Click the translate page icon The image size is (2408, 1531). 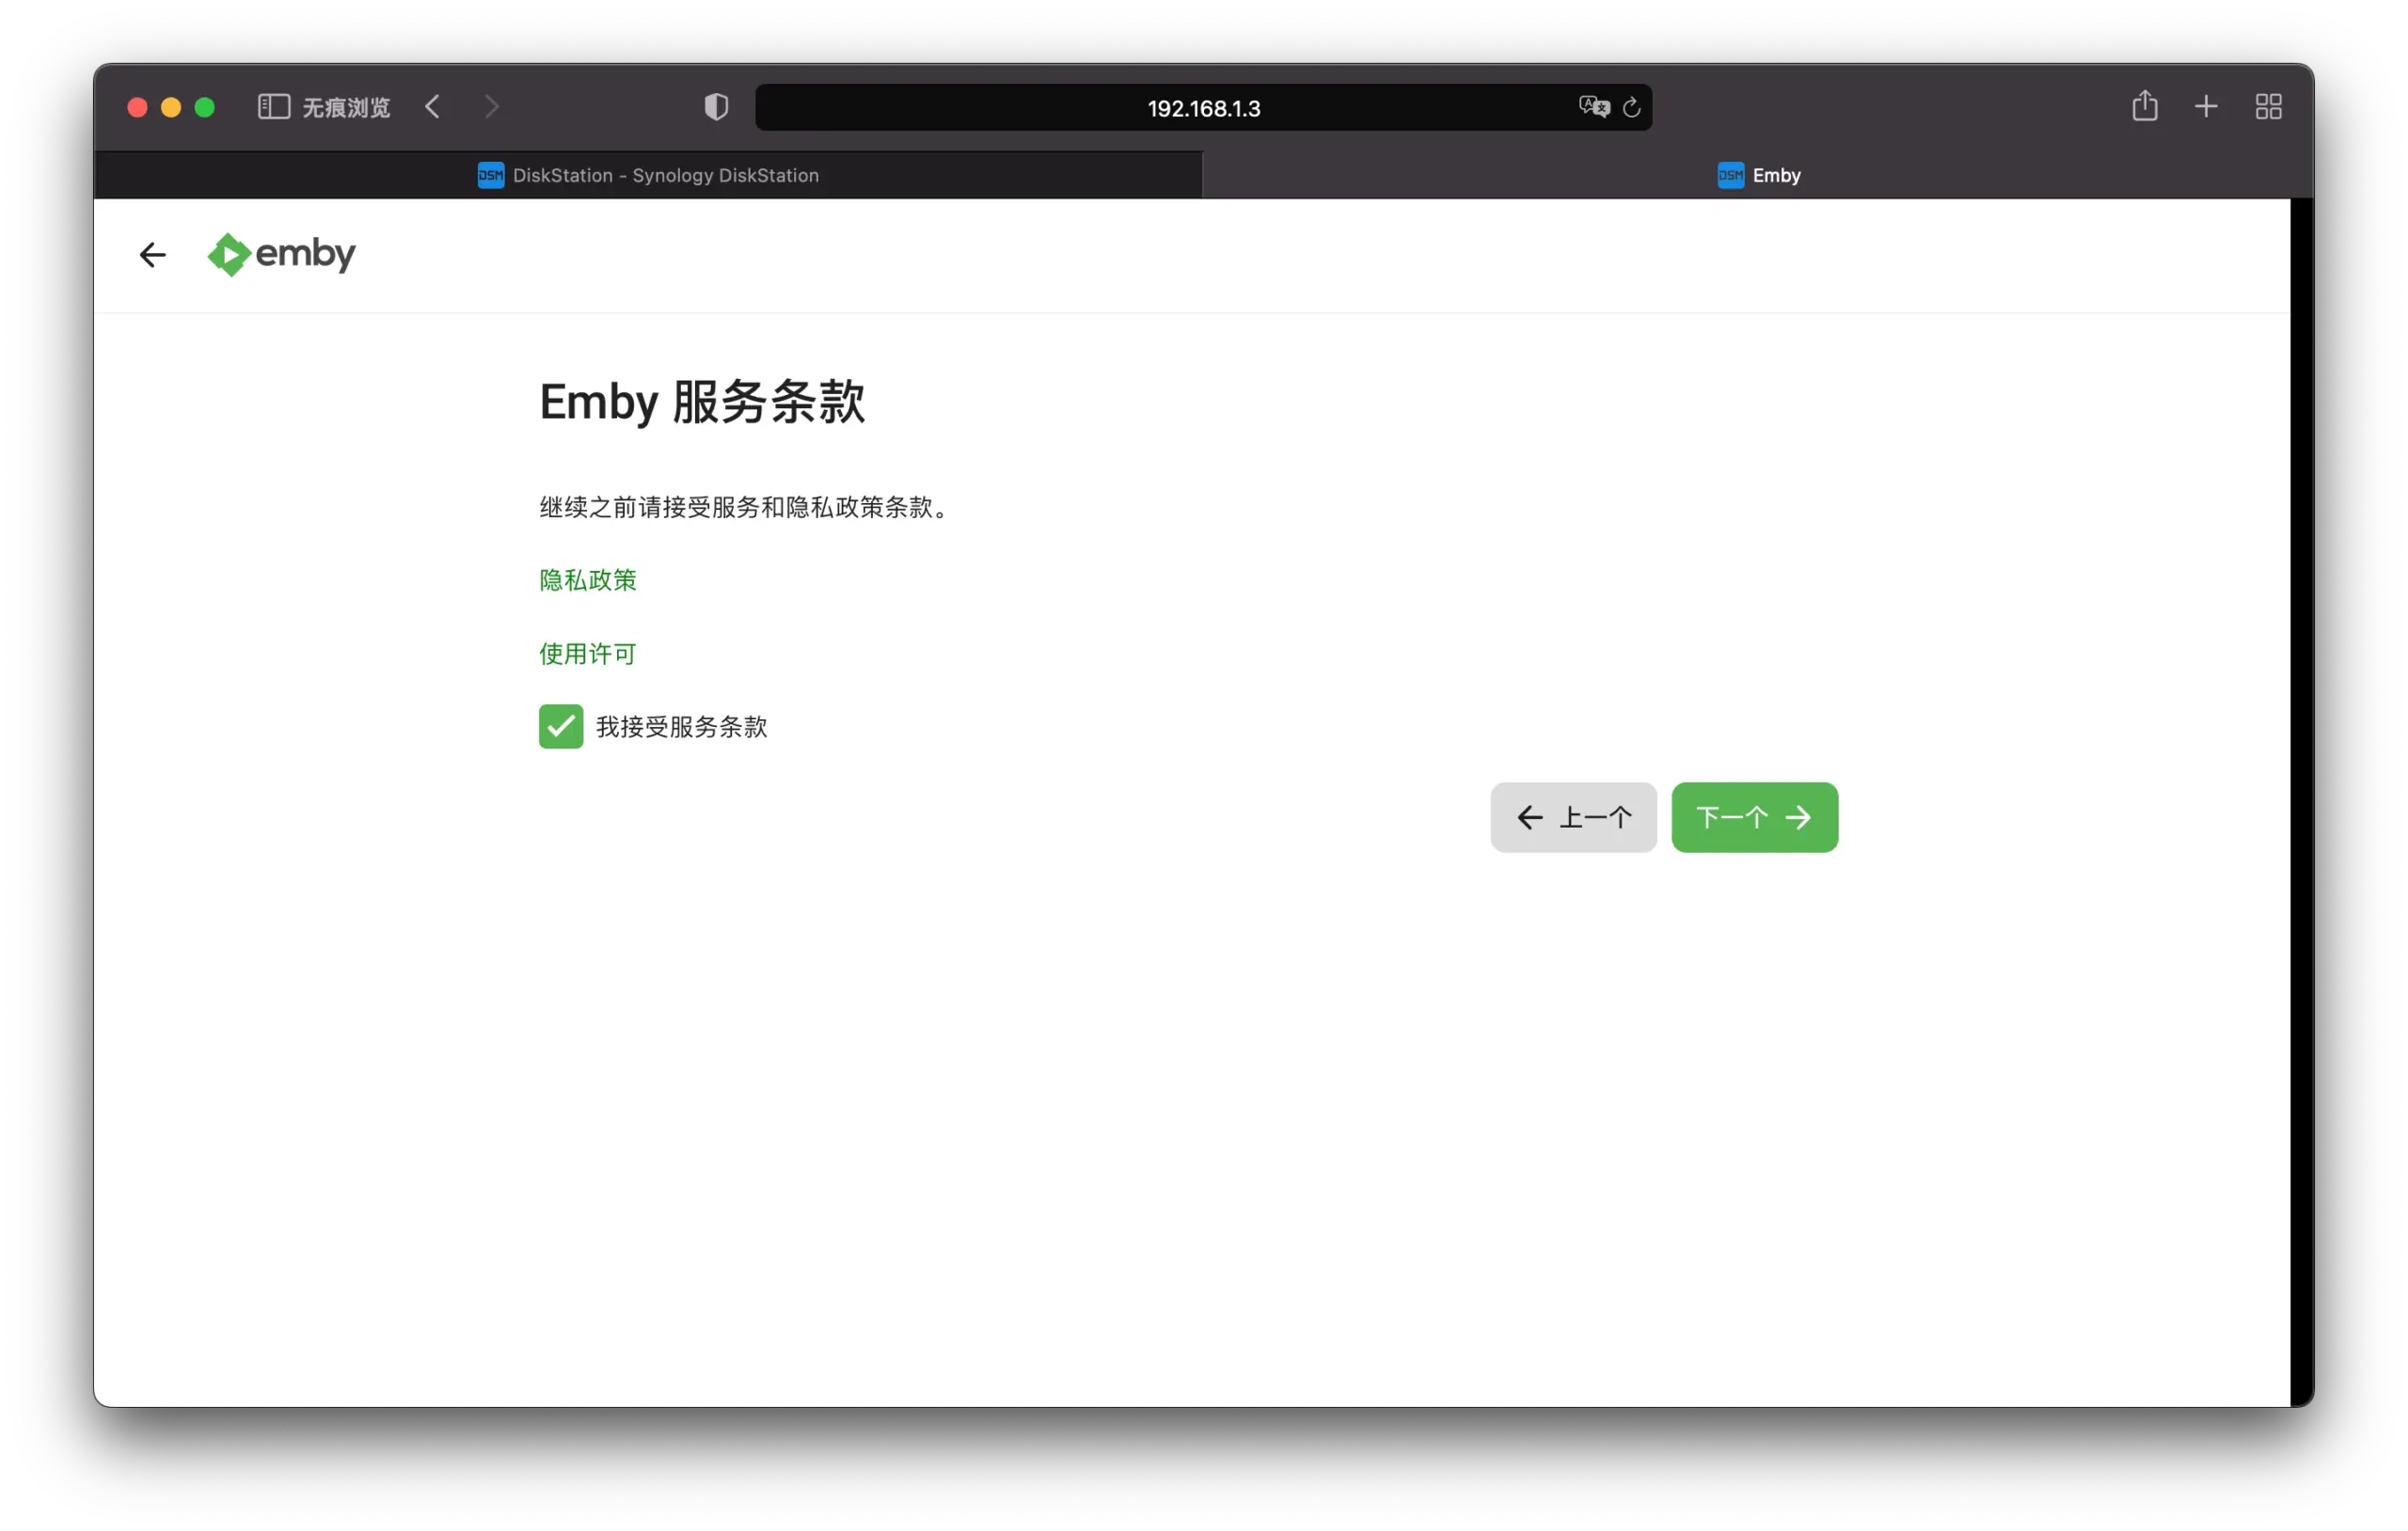[1594, 107]
